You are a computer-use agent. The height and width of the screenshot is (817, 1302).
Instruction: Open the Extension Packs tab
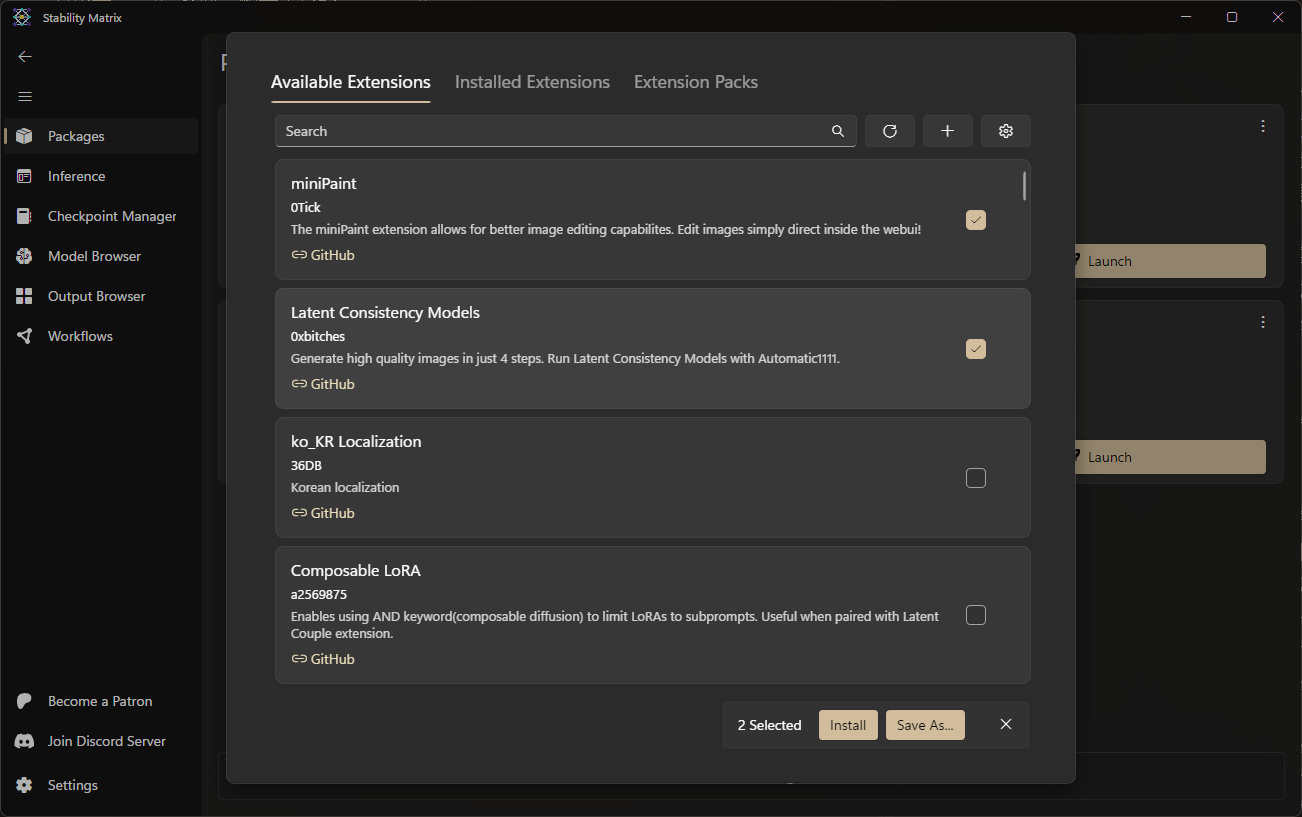coord(696,82)
